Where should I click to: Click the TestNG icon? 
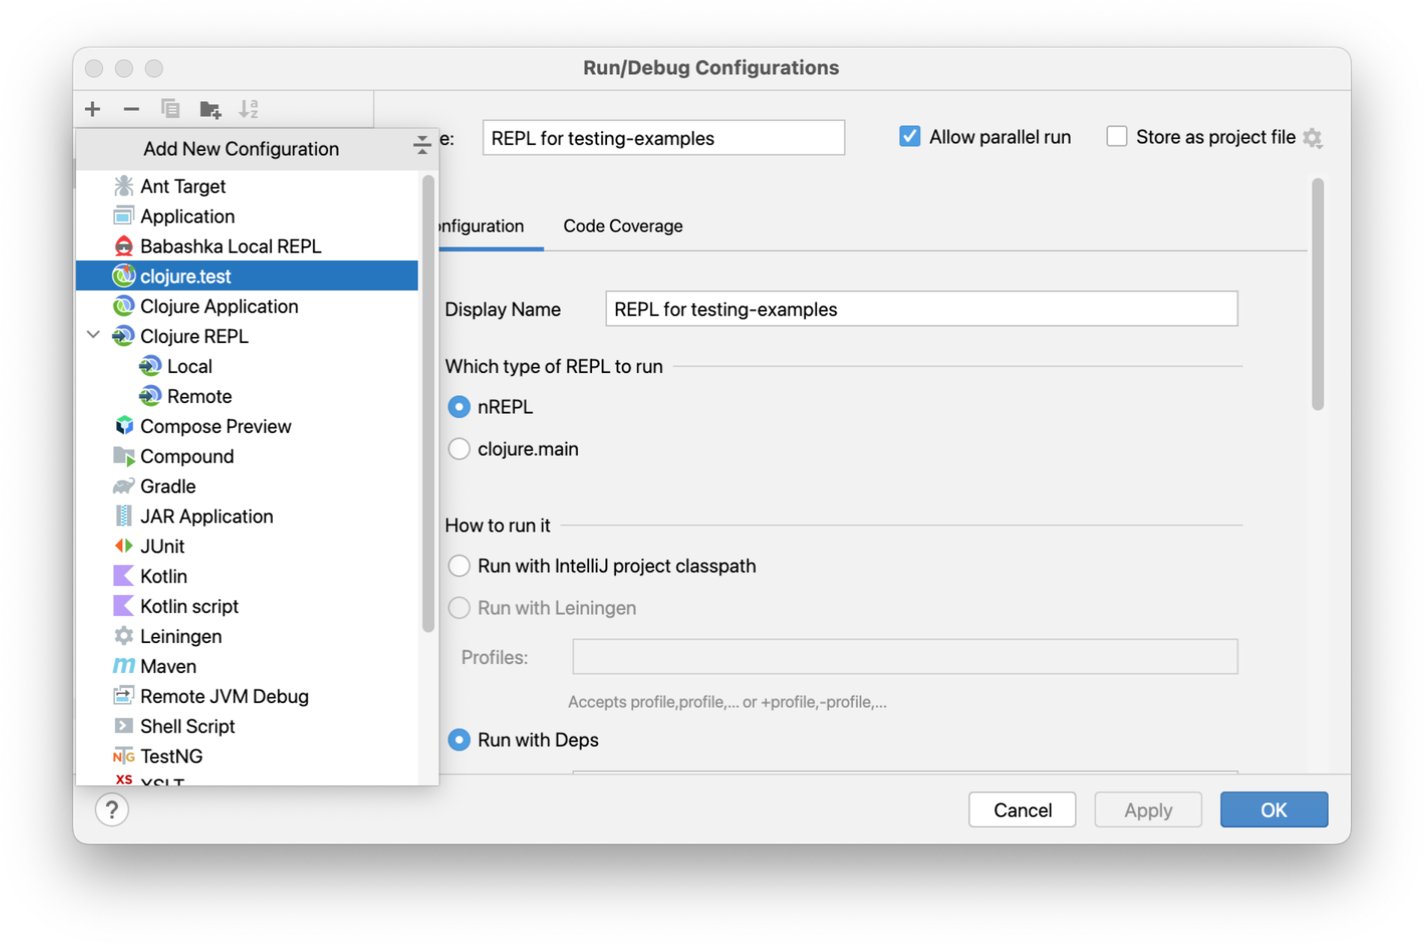(x=123, y=756)
